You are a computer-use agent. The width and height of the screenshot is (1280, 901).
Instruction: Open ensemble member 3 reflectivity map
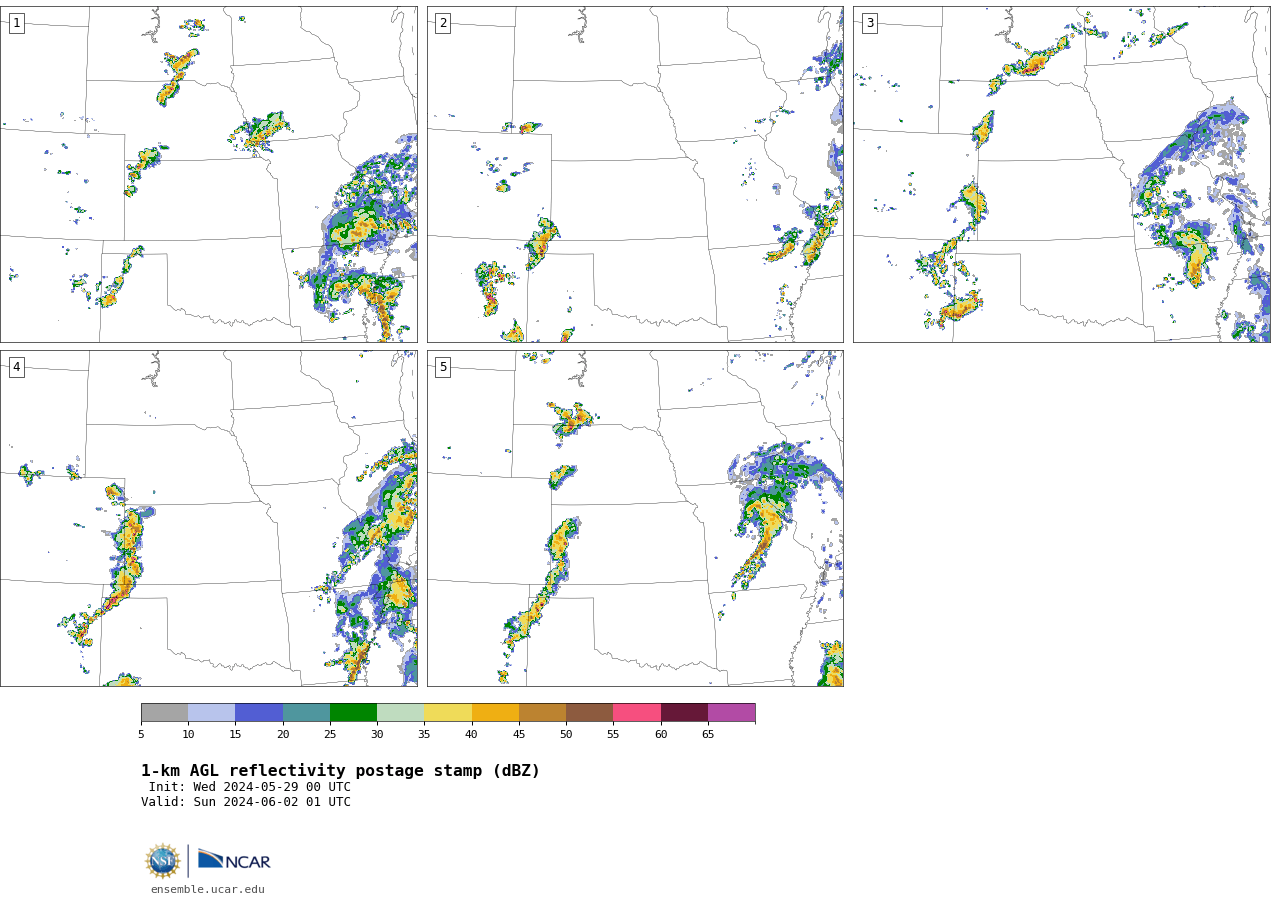[1061, 174]
